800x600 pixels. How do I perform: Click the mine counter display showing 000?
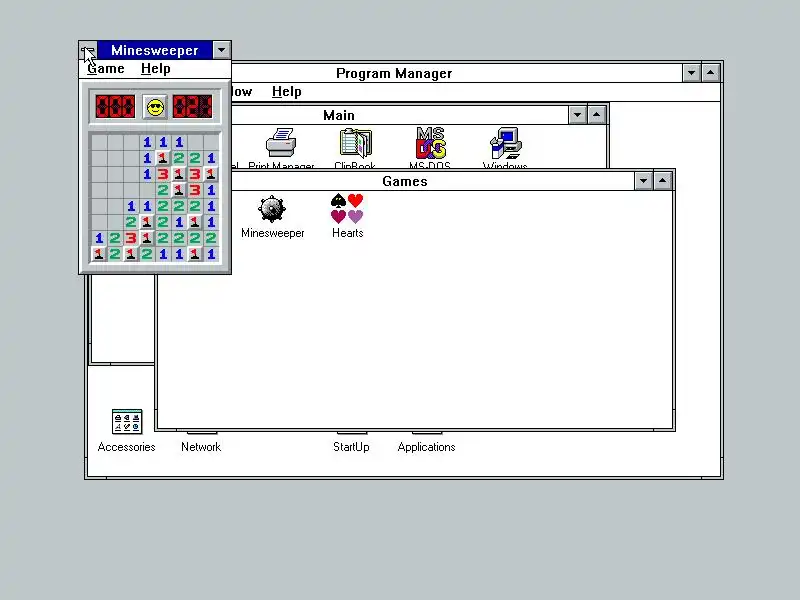115,107
